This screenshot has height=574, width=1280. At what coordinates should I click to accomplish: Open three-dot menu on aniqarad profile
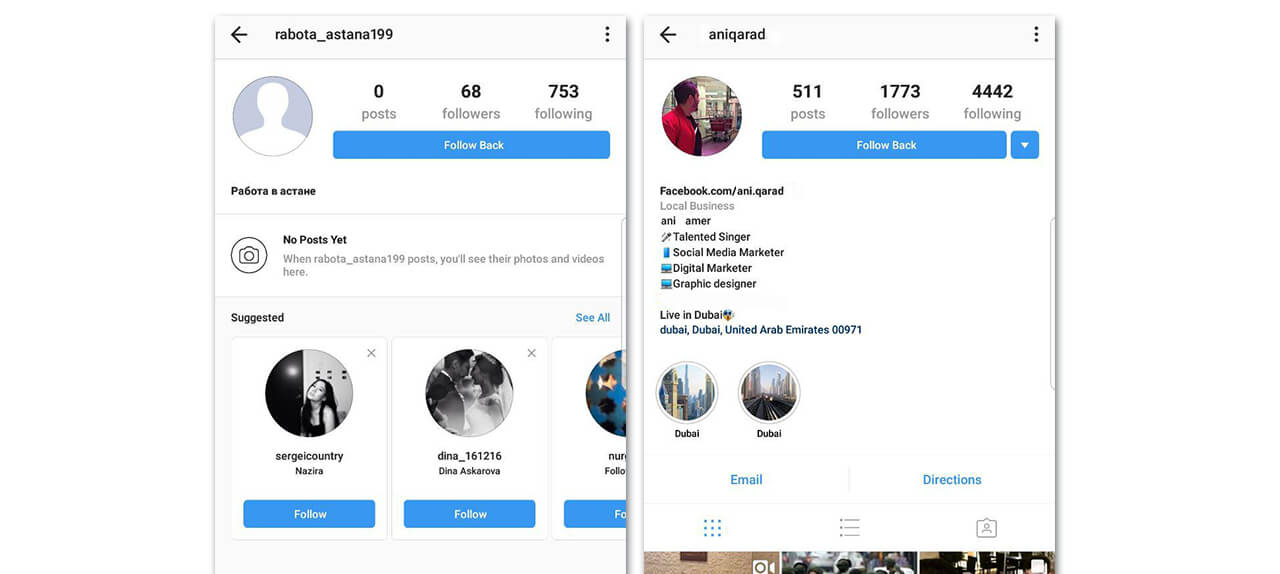pyautogui.click(x=1035, y=35)
